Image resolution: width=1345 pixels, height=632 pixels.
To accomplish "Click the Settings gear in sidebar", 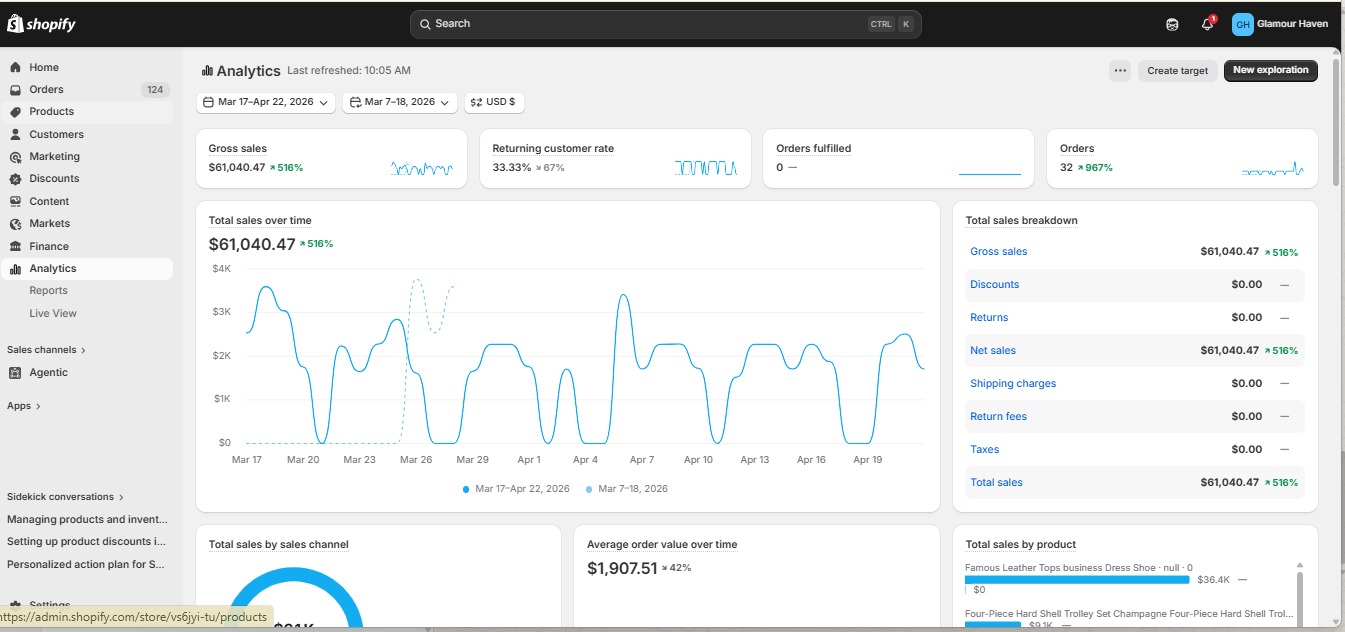I will [15, 605].
